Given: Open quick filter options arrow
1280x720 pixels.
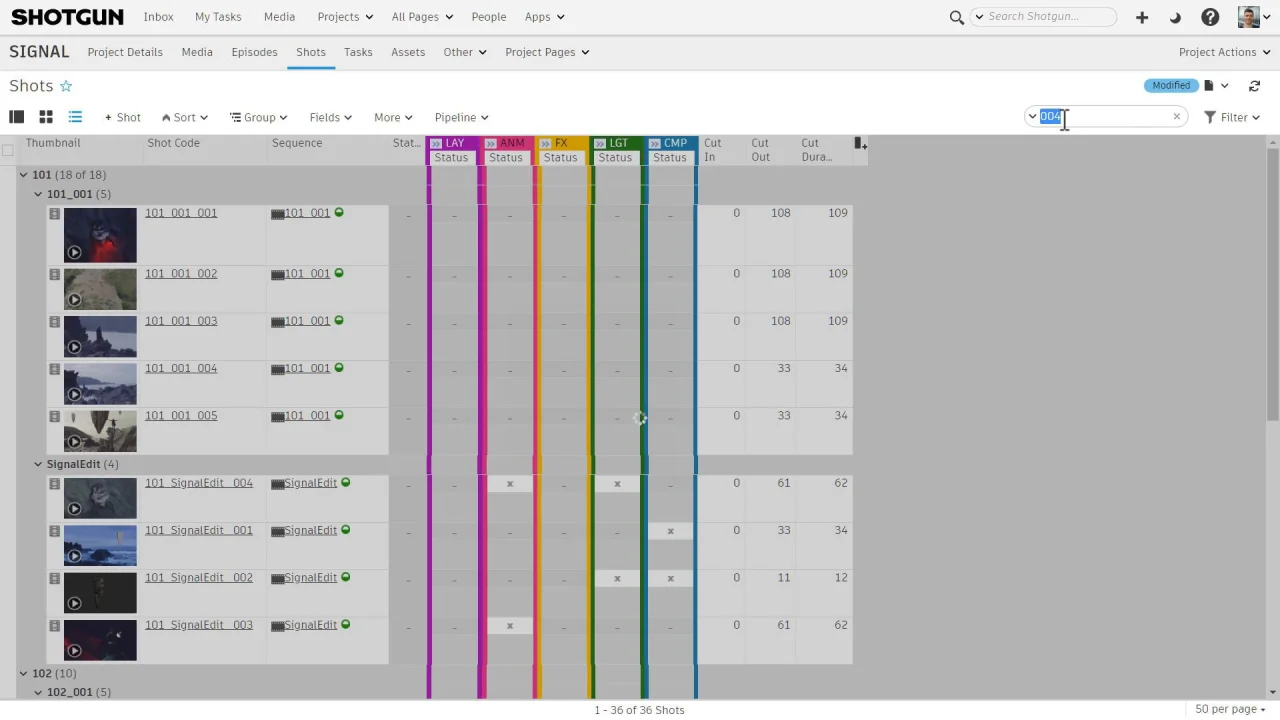Looking at the screenshot, I should tap(1032, 117).
